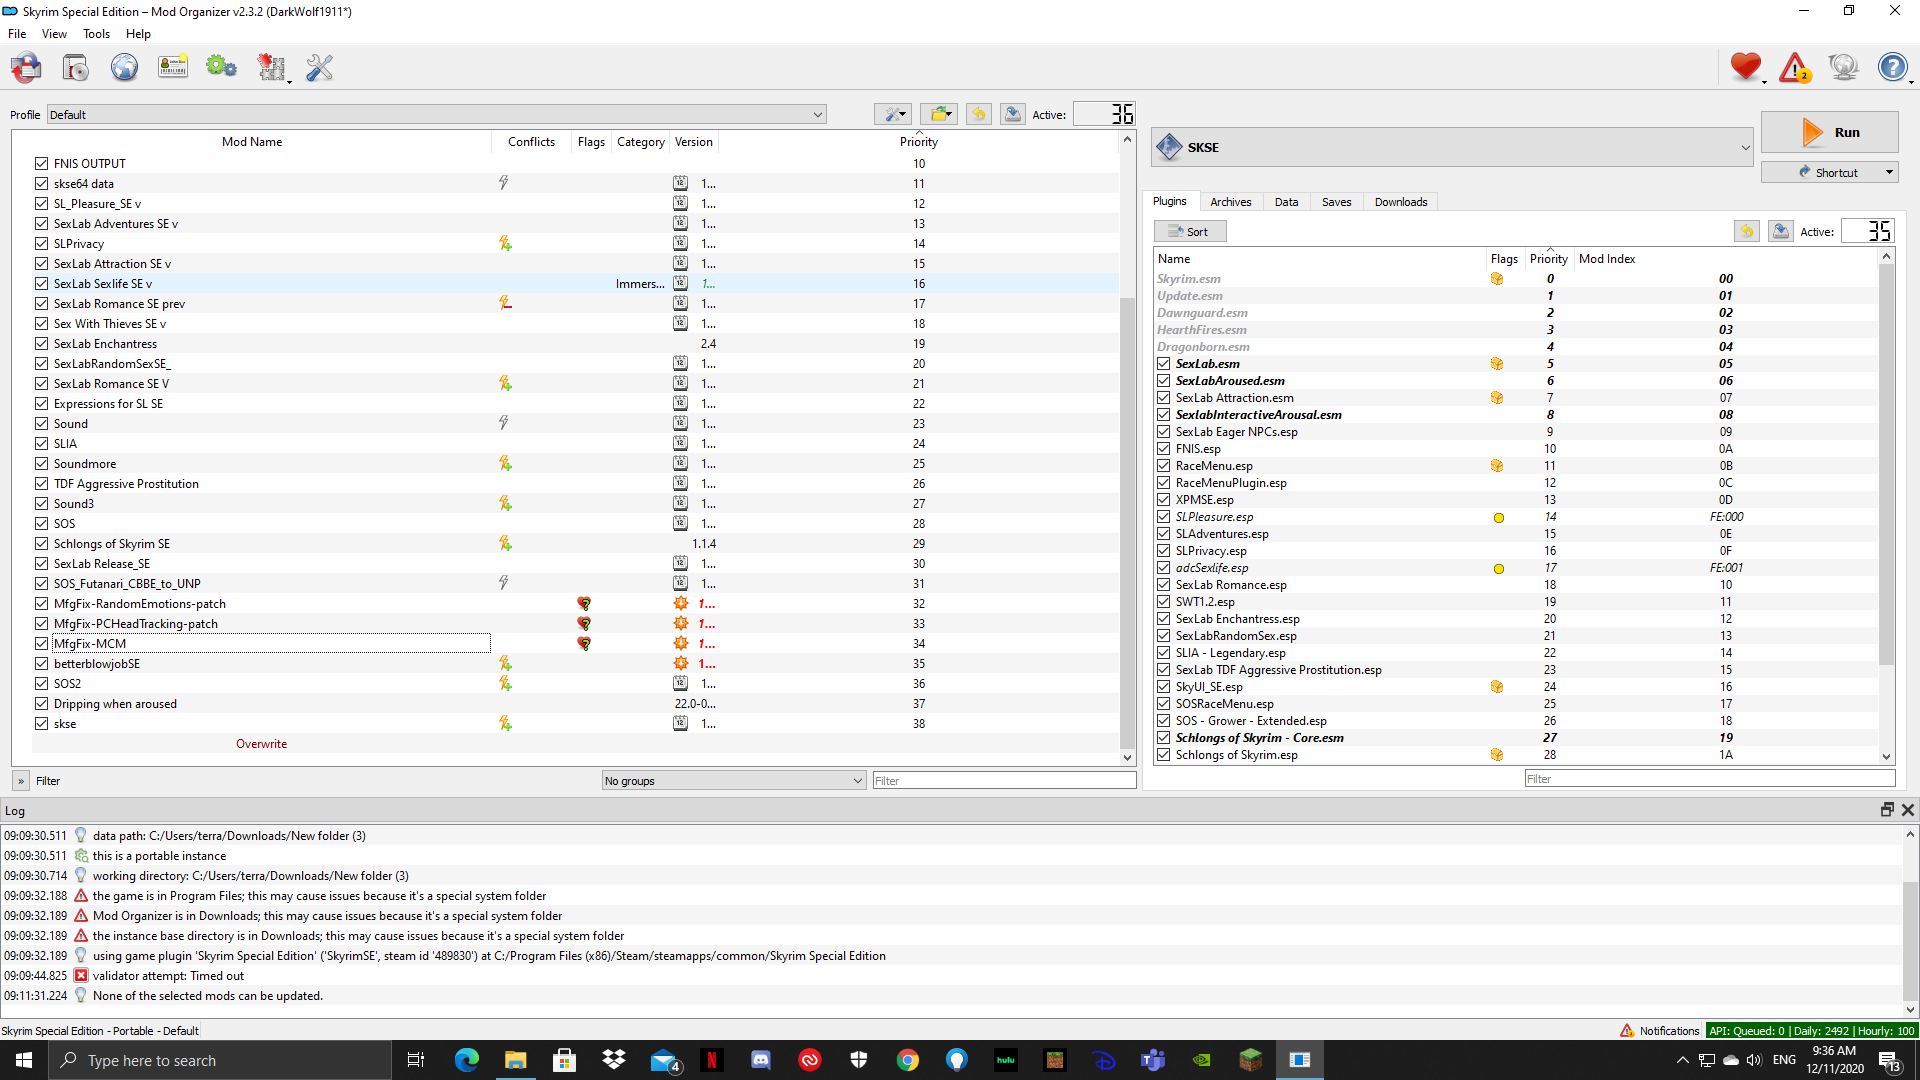This screenshot has width=1920, height=1080.
Task: Toggle the Soundmore mod checkbox
Action: 41,463
